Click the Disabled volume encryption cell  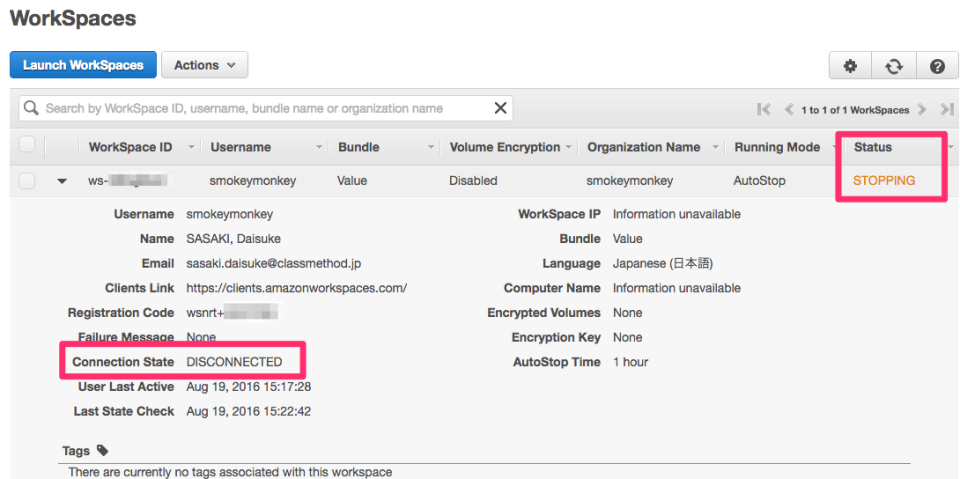(x=473, y=181)
